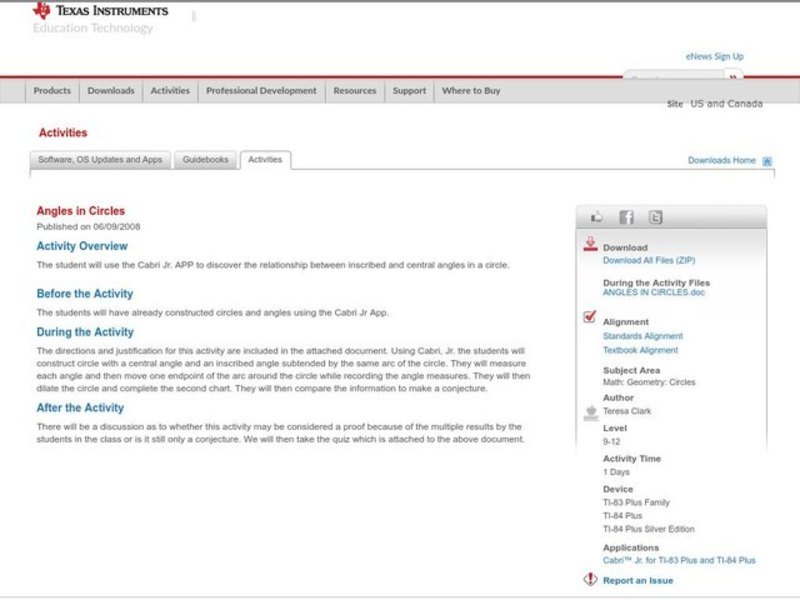
Task: Click the eNews Sign Up link
Action: (714, 57)
